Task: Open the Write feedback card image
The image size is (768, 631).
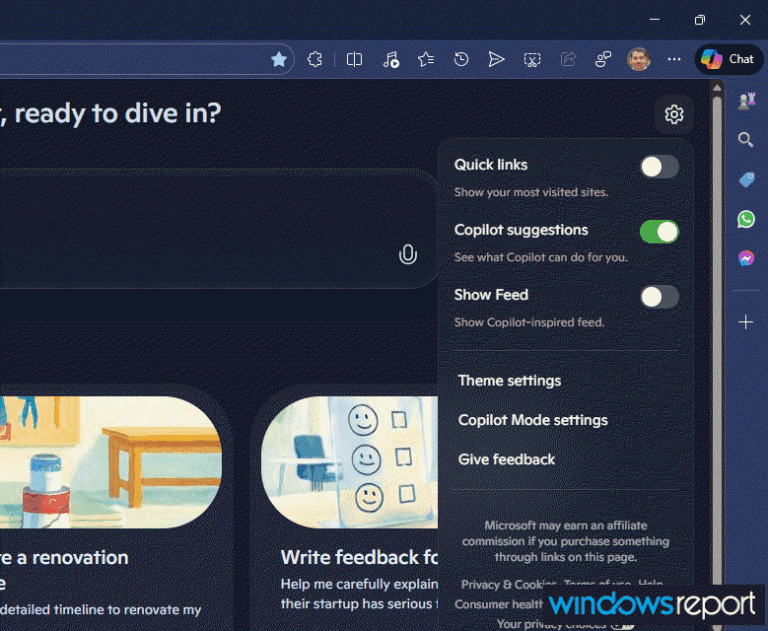Action: click(x=349, y=462)
